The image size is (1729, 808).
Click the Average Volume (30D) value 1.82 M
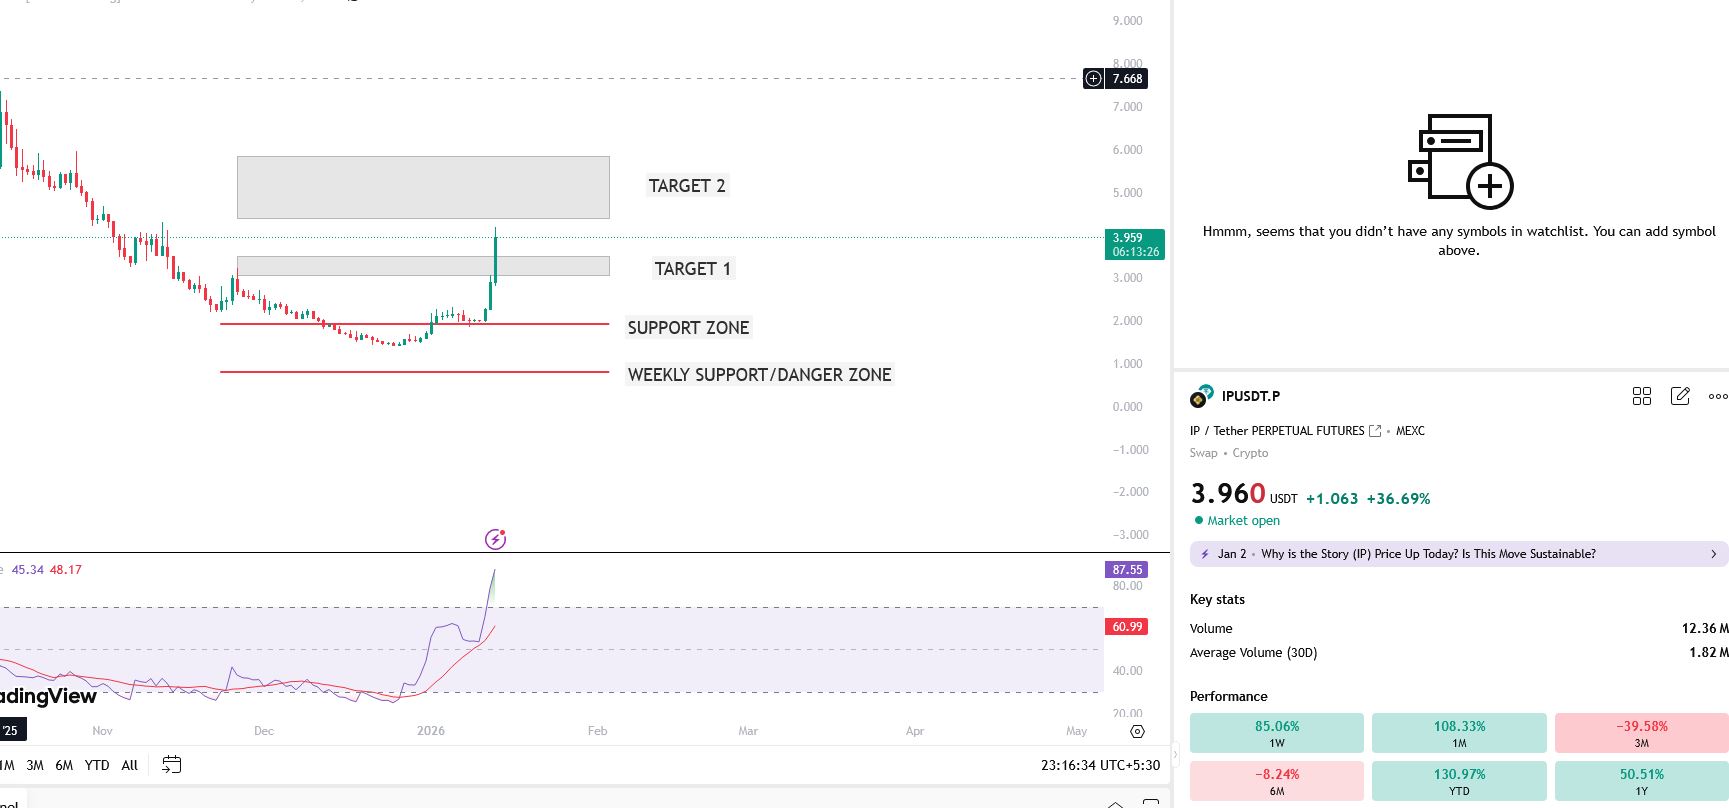point(1709,653)
